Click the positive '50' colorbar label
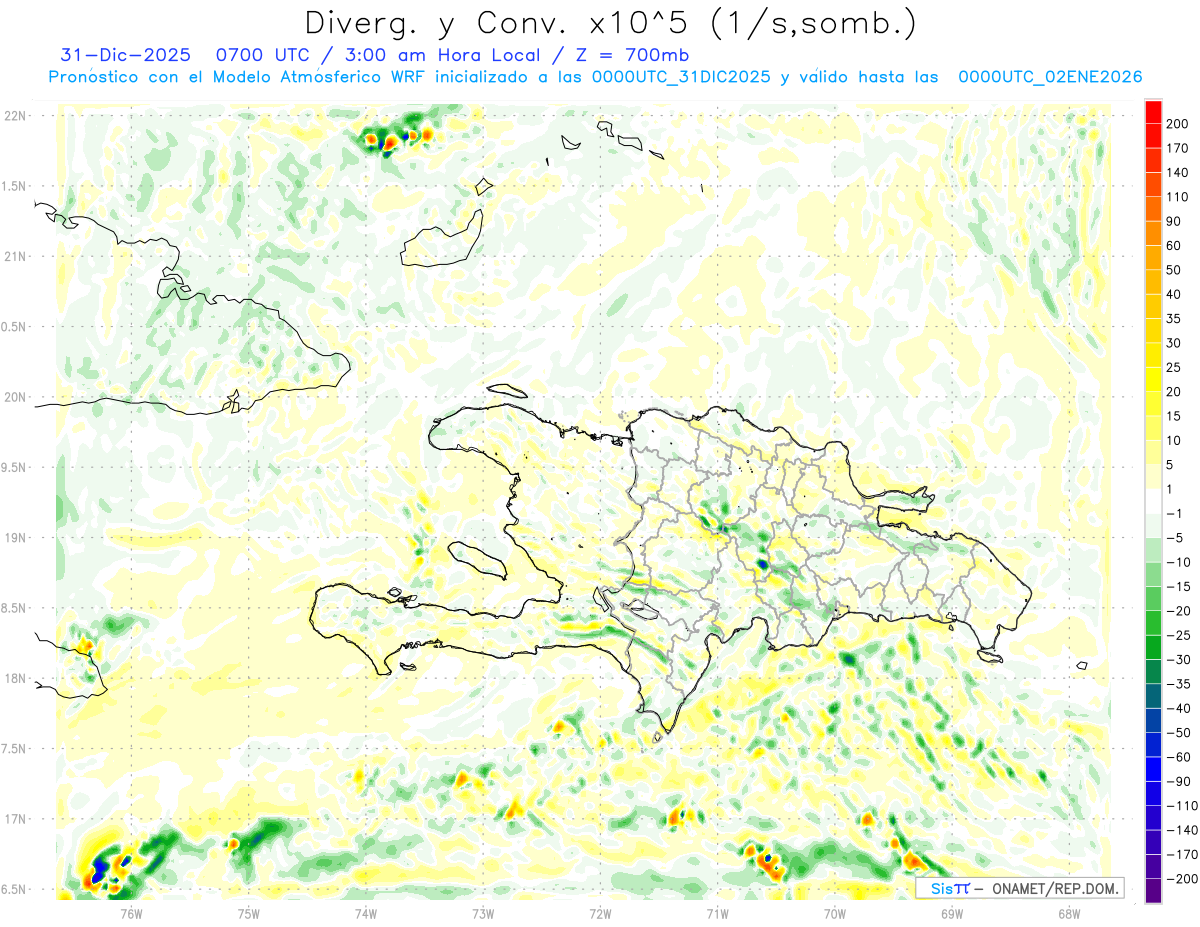The width and height of the screenshot is (1200, 927). (1175, 270)
